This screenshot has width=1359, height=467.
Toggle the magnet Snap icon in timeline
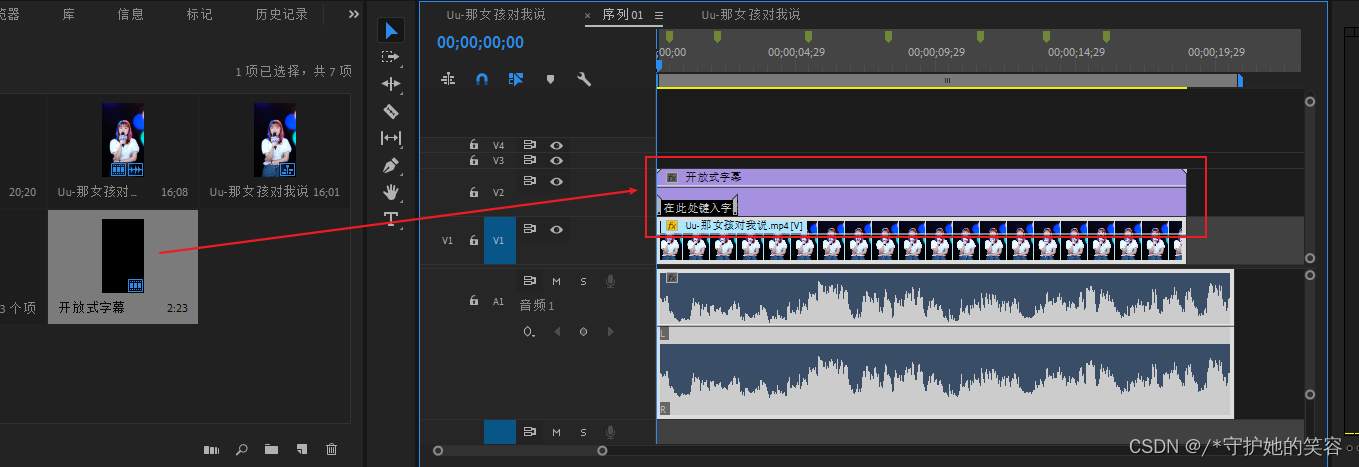(x=481, y=78)
